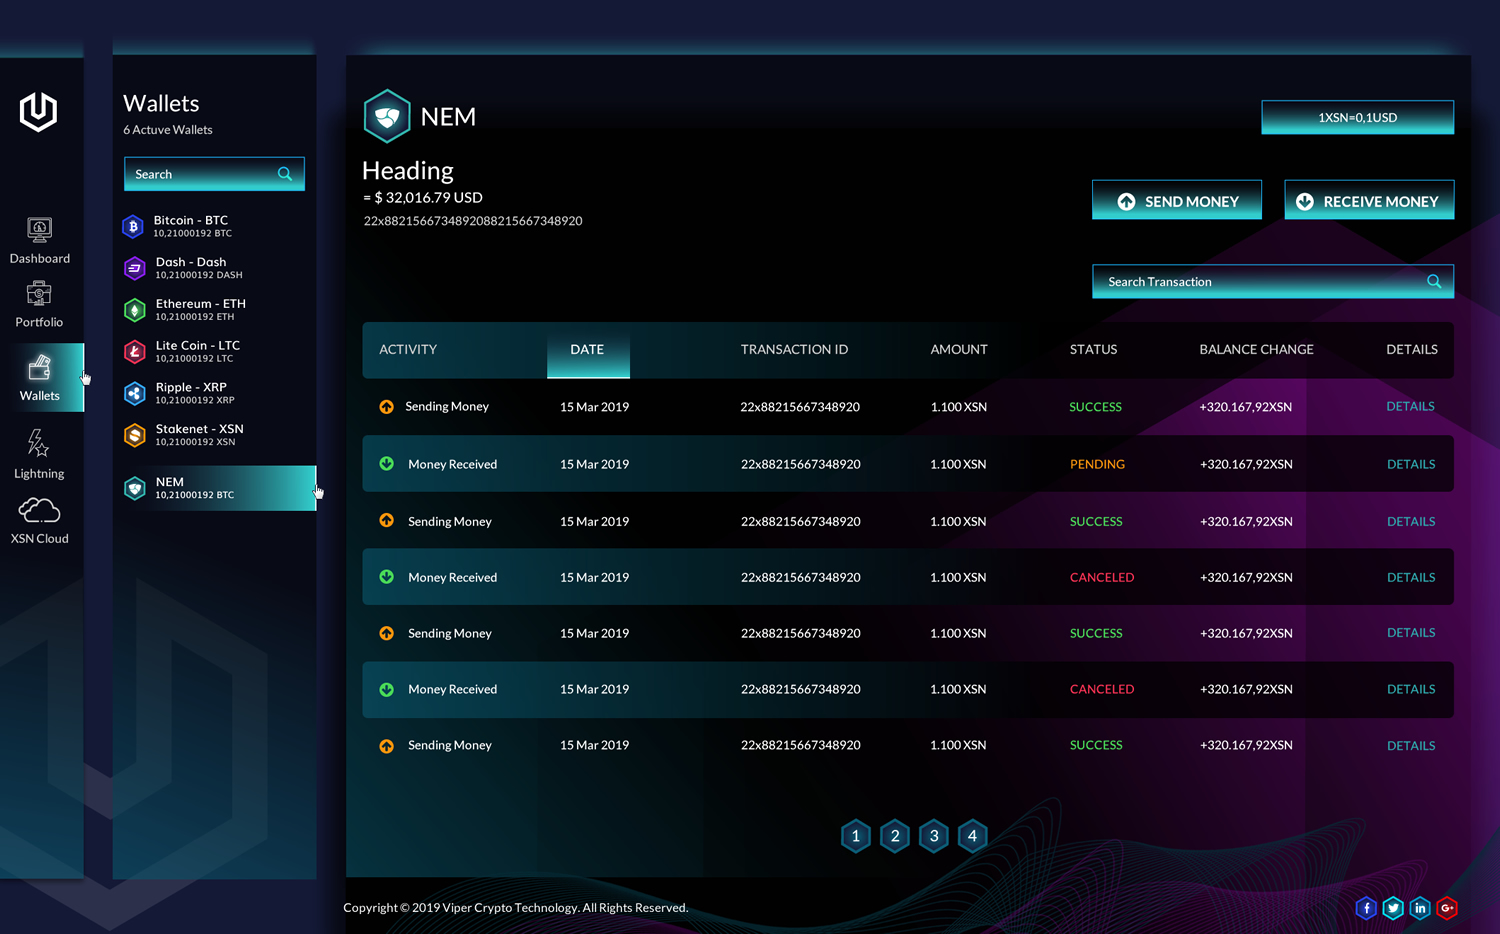The height and width of the screenshot is (934, 1500).
Task: Open the LinkedIn social icon
Action: click(x=1420, y=908)
